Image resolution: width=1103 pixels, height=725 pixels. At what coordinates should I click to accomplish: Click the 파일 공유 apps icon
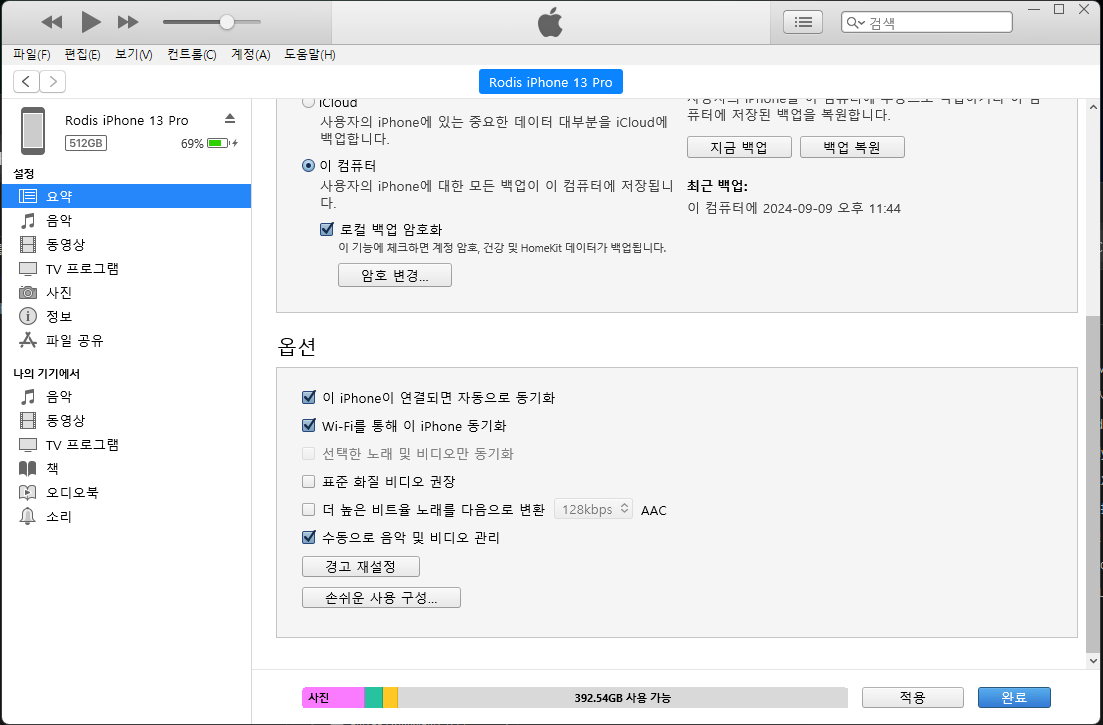[27, 340]
